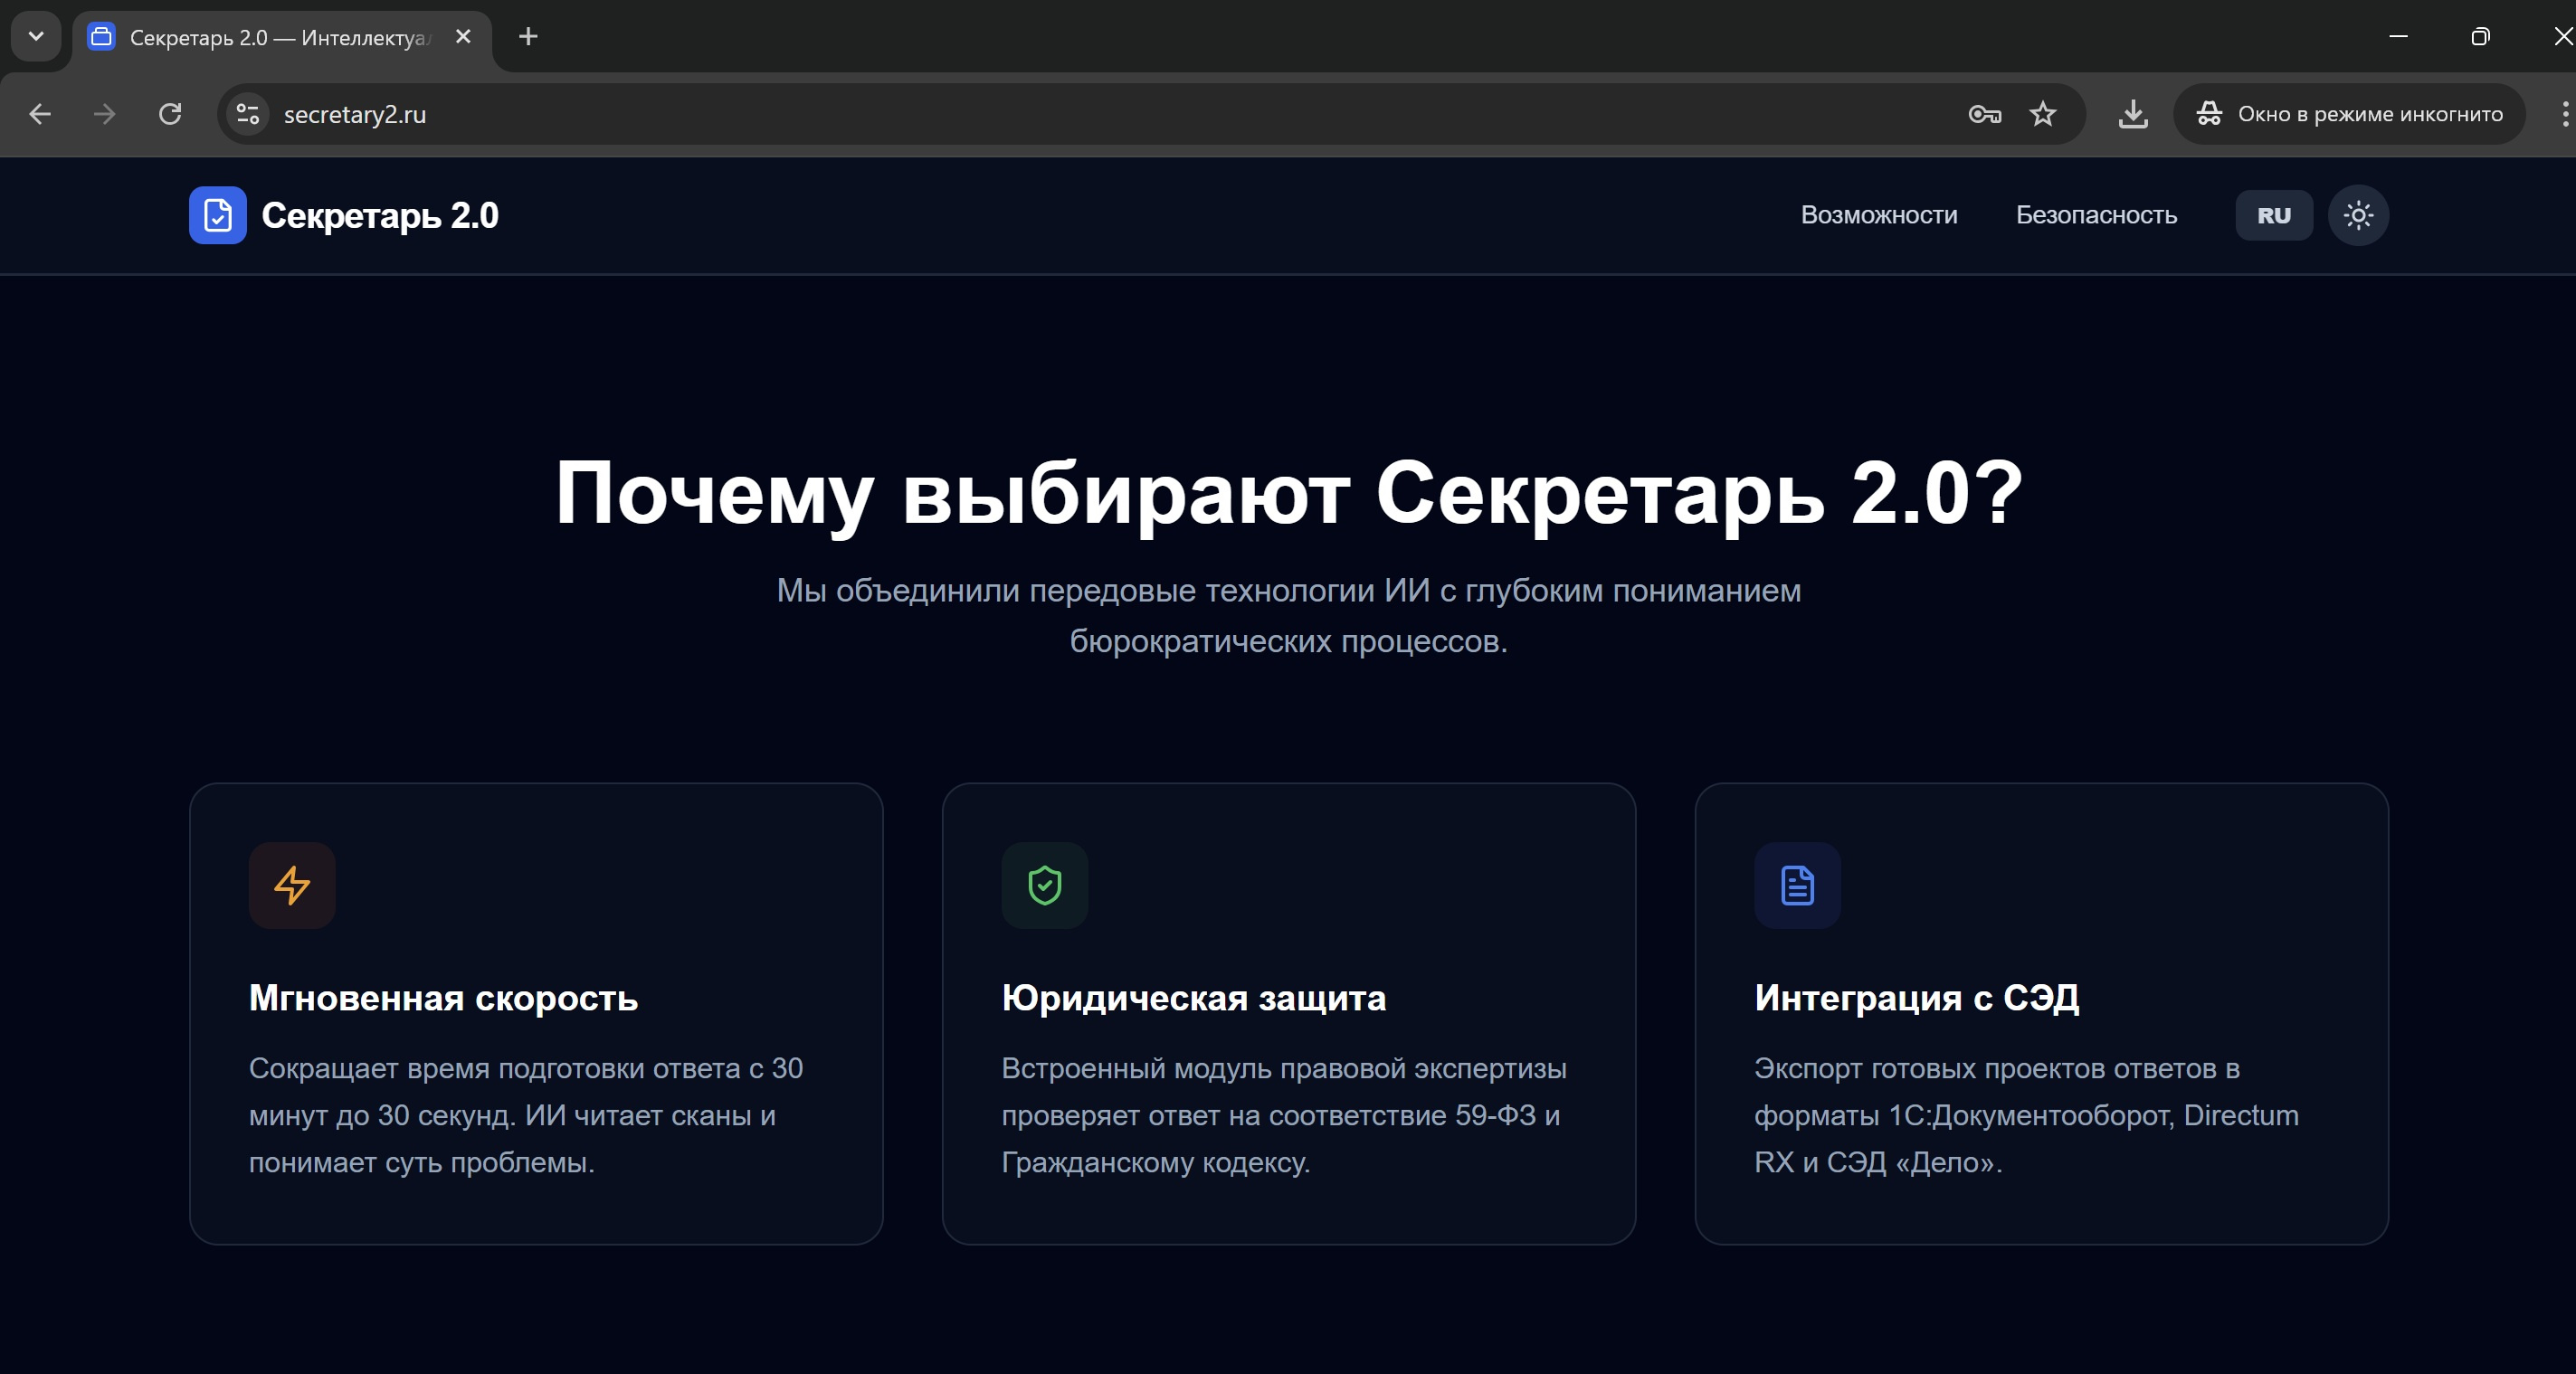Image resolution: width=2576 pixels, height=1374 pixels.
Task: Click the blue document integration icon
Action: coord(1797,885)
